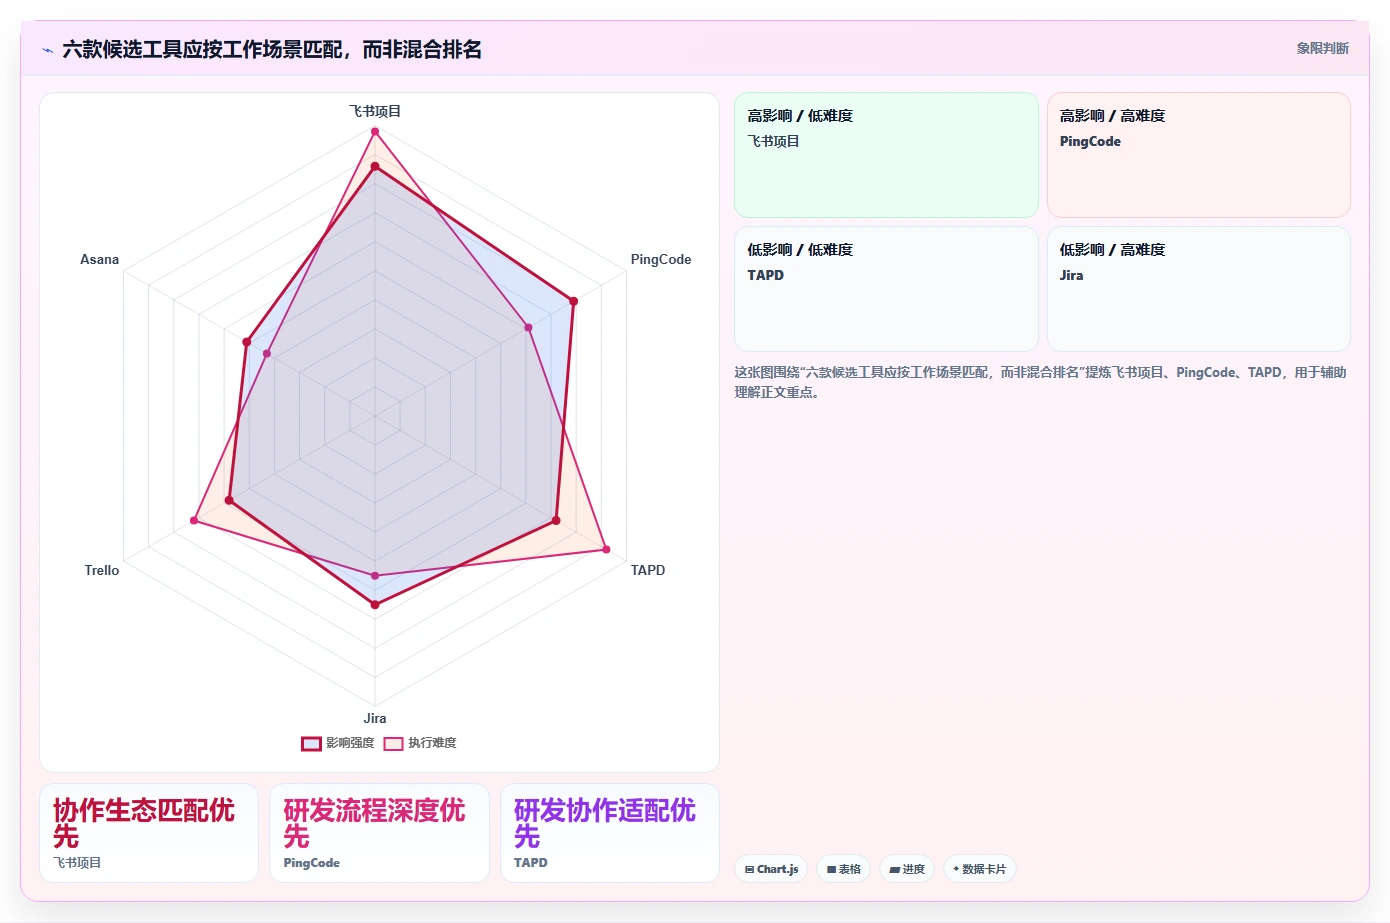Click the 飞书项目 data point at chart top
Image resolution: width=1390 pixels, height=923 pixels.
click(375, 131)
